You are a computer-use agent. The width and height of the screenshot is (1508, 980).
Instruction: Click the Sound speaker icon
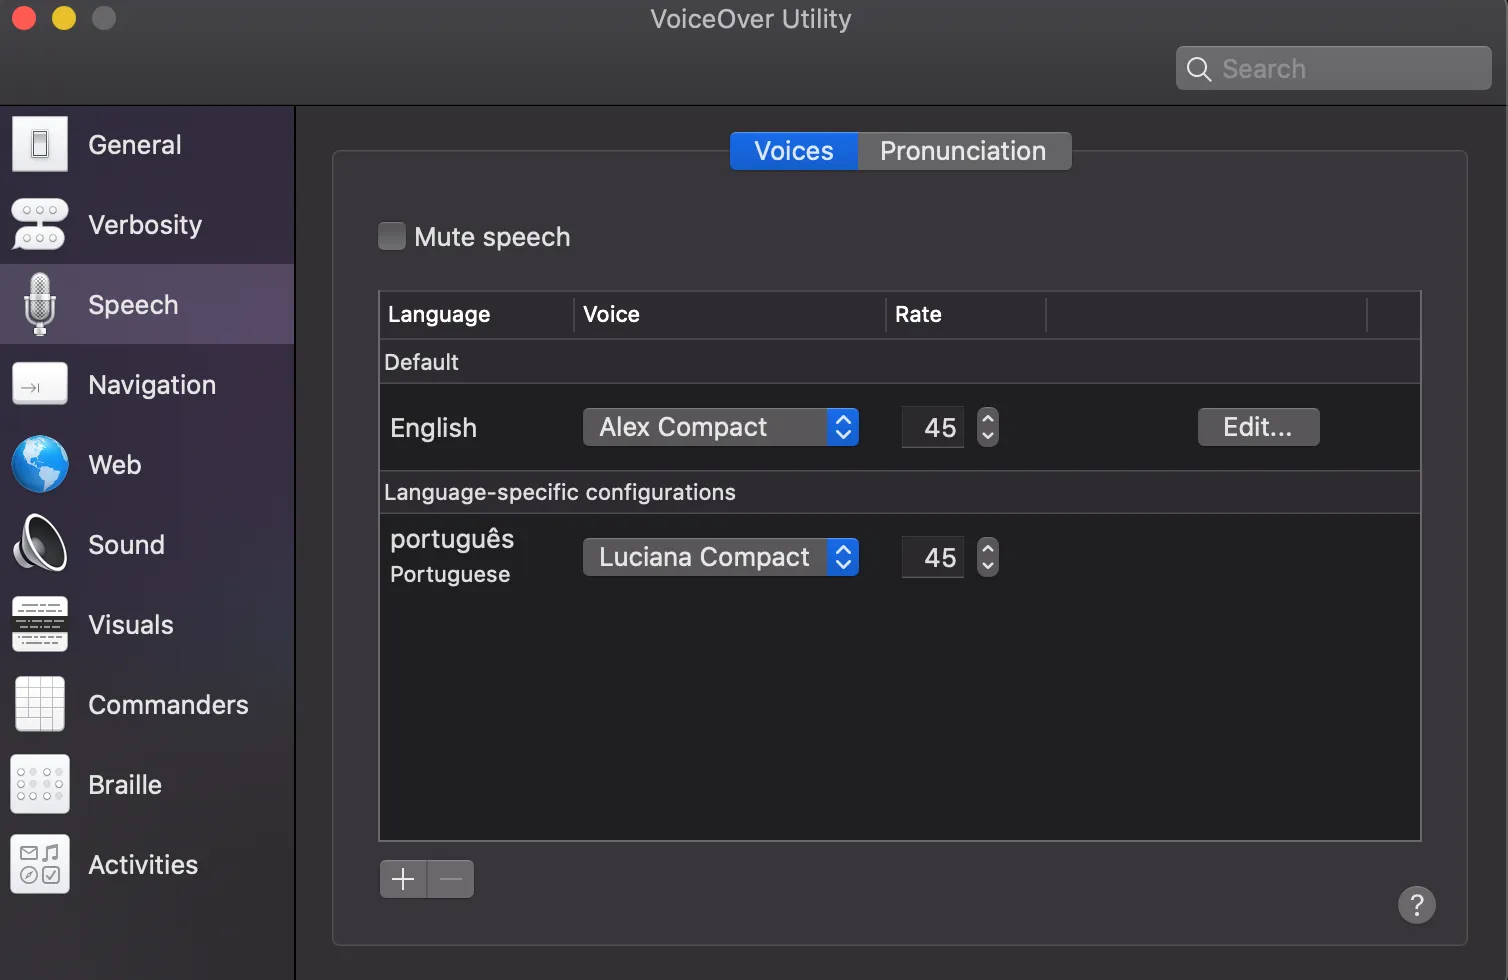click(40, 544)
